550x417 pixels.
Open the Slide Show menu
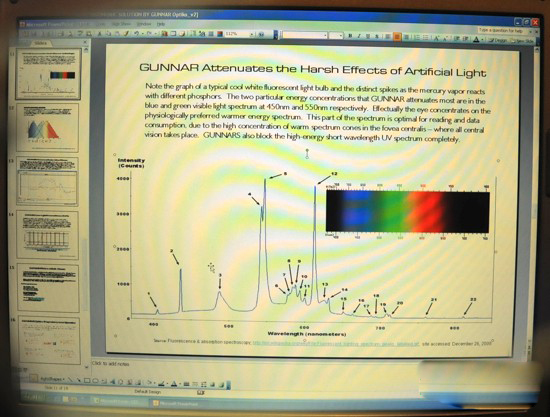point(121,24)
